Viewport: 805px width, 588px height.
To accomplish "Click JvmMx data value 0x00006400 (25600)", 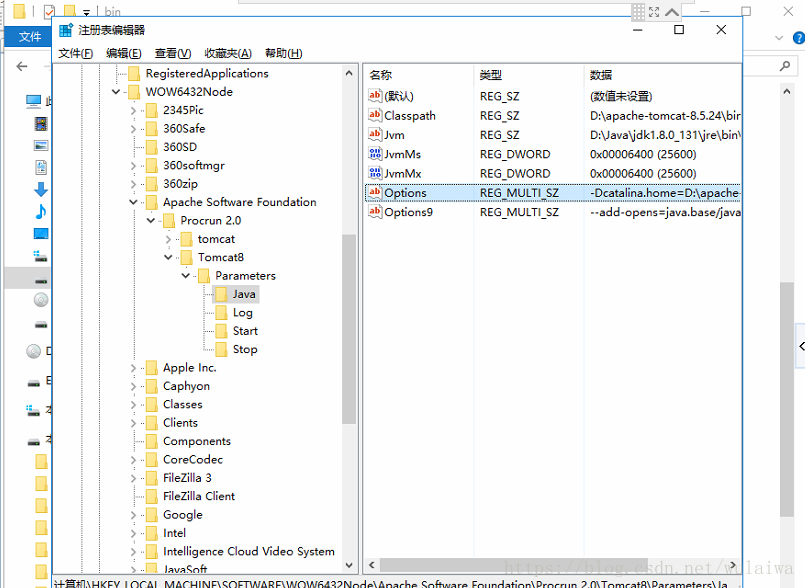I will [x=643, y=174].
